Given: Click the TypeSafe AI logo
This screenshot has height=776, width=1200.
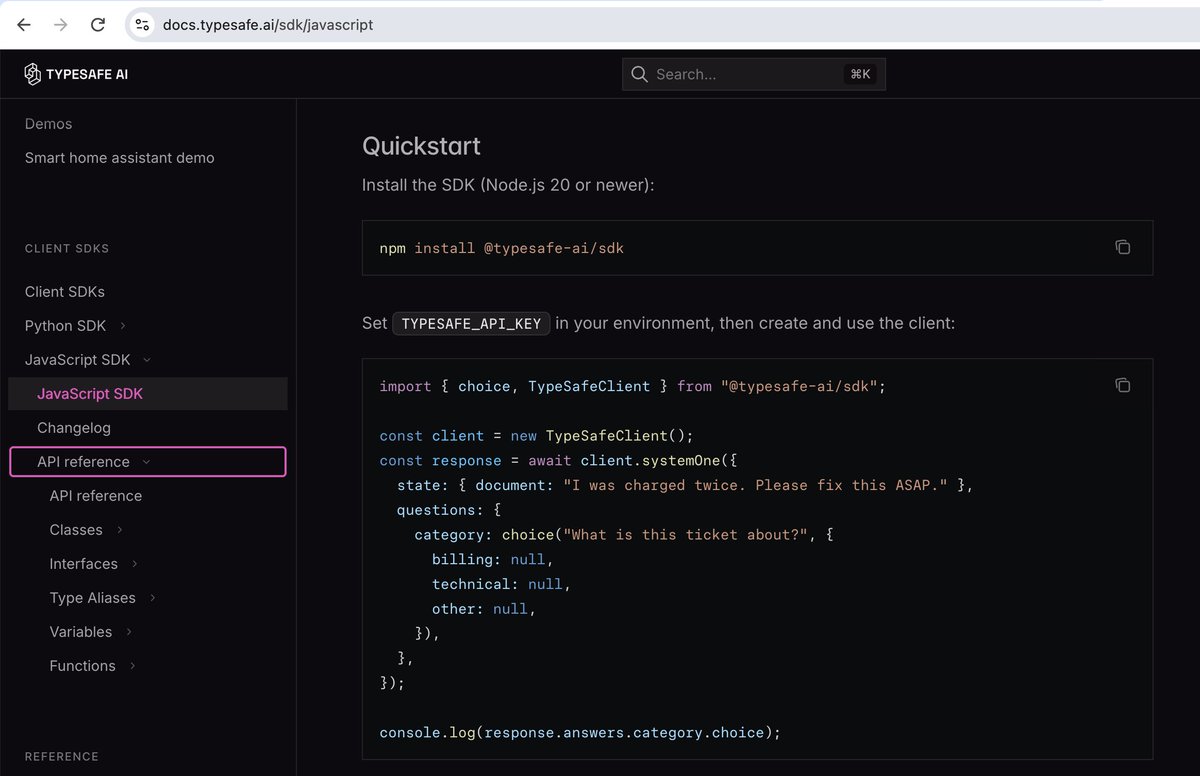Looking at the screenshot, I should click(x=76, y=74).
